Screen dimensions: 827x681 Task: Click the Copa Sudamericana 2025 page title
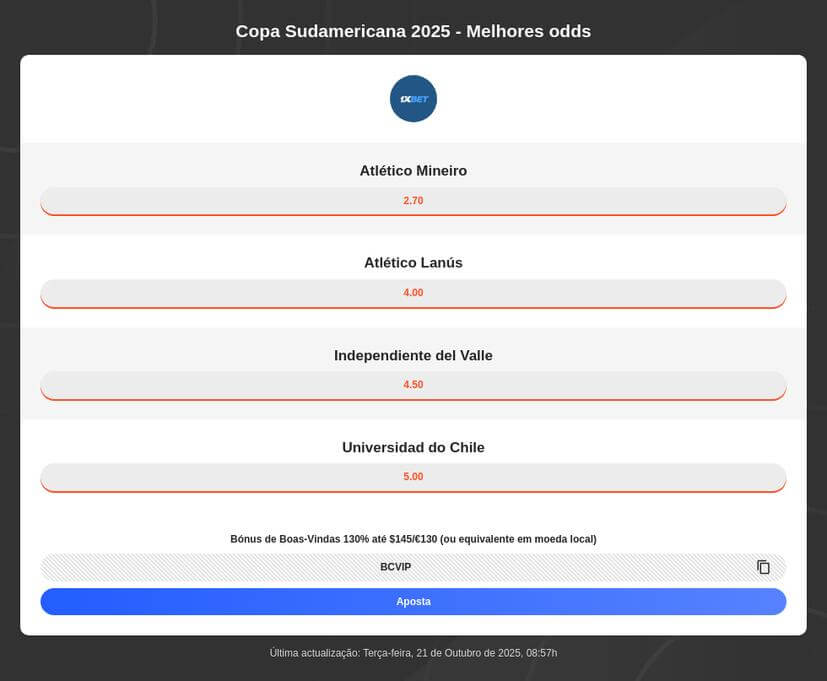coord(413,31)
